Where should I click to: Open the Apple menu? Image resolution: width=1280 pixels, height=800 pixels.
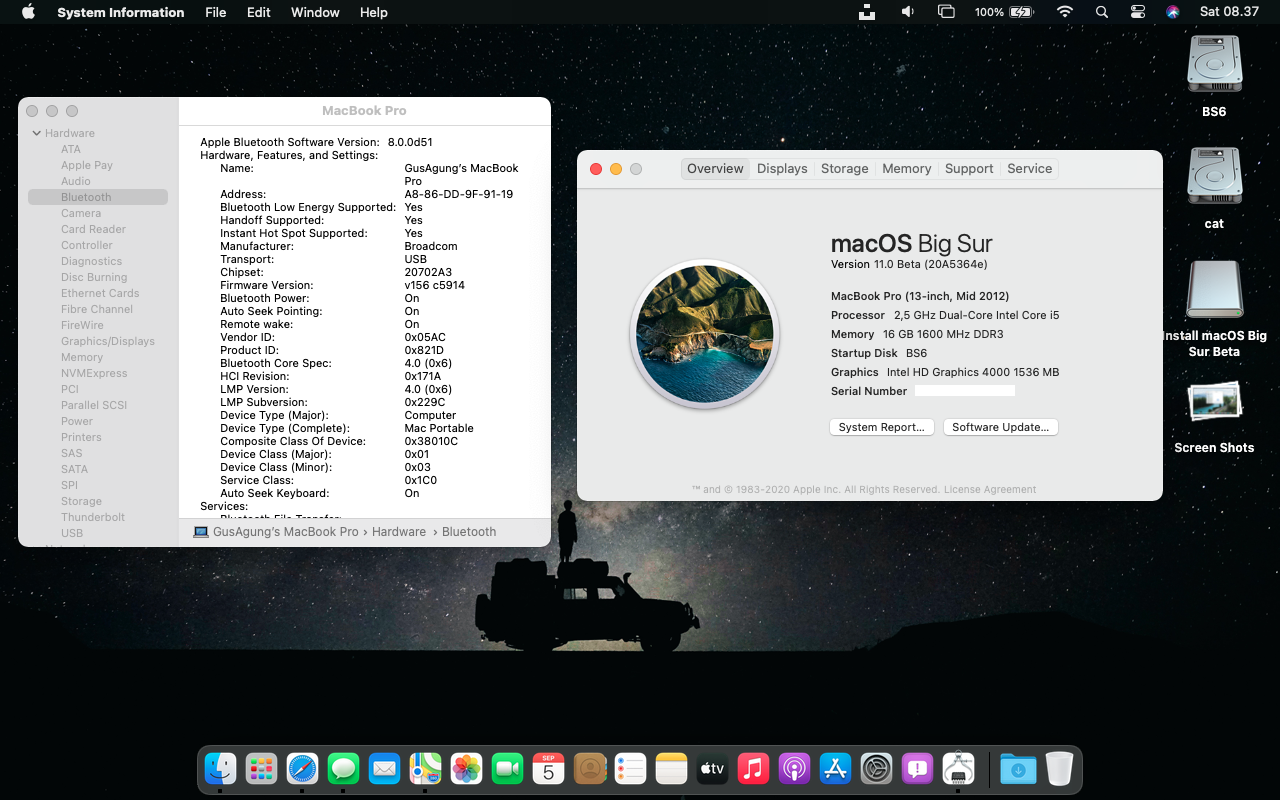(x=28, y=12)
